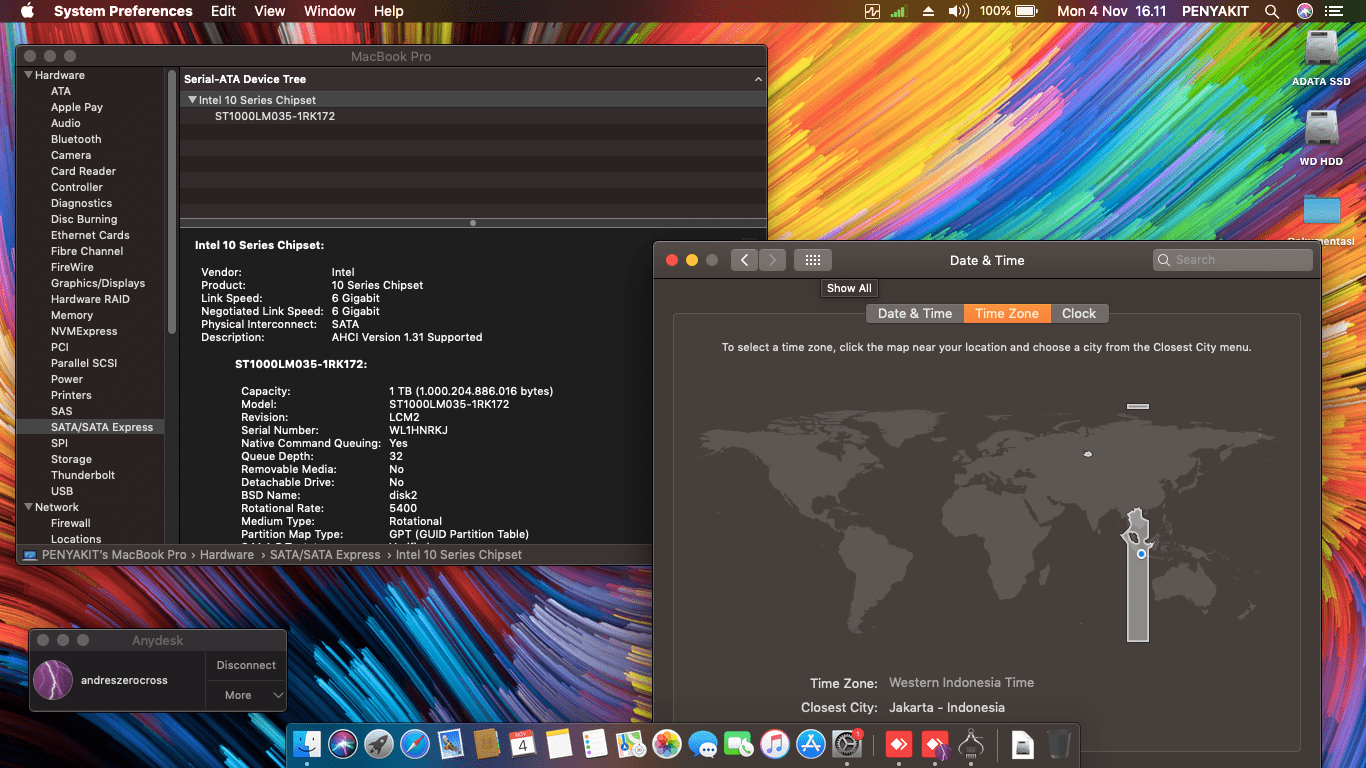The width and height of the screenshot is (1366, 768).
Task: Open the ADATA SSD desktop drive
Action: point(1321,58)
